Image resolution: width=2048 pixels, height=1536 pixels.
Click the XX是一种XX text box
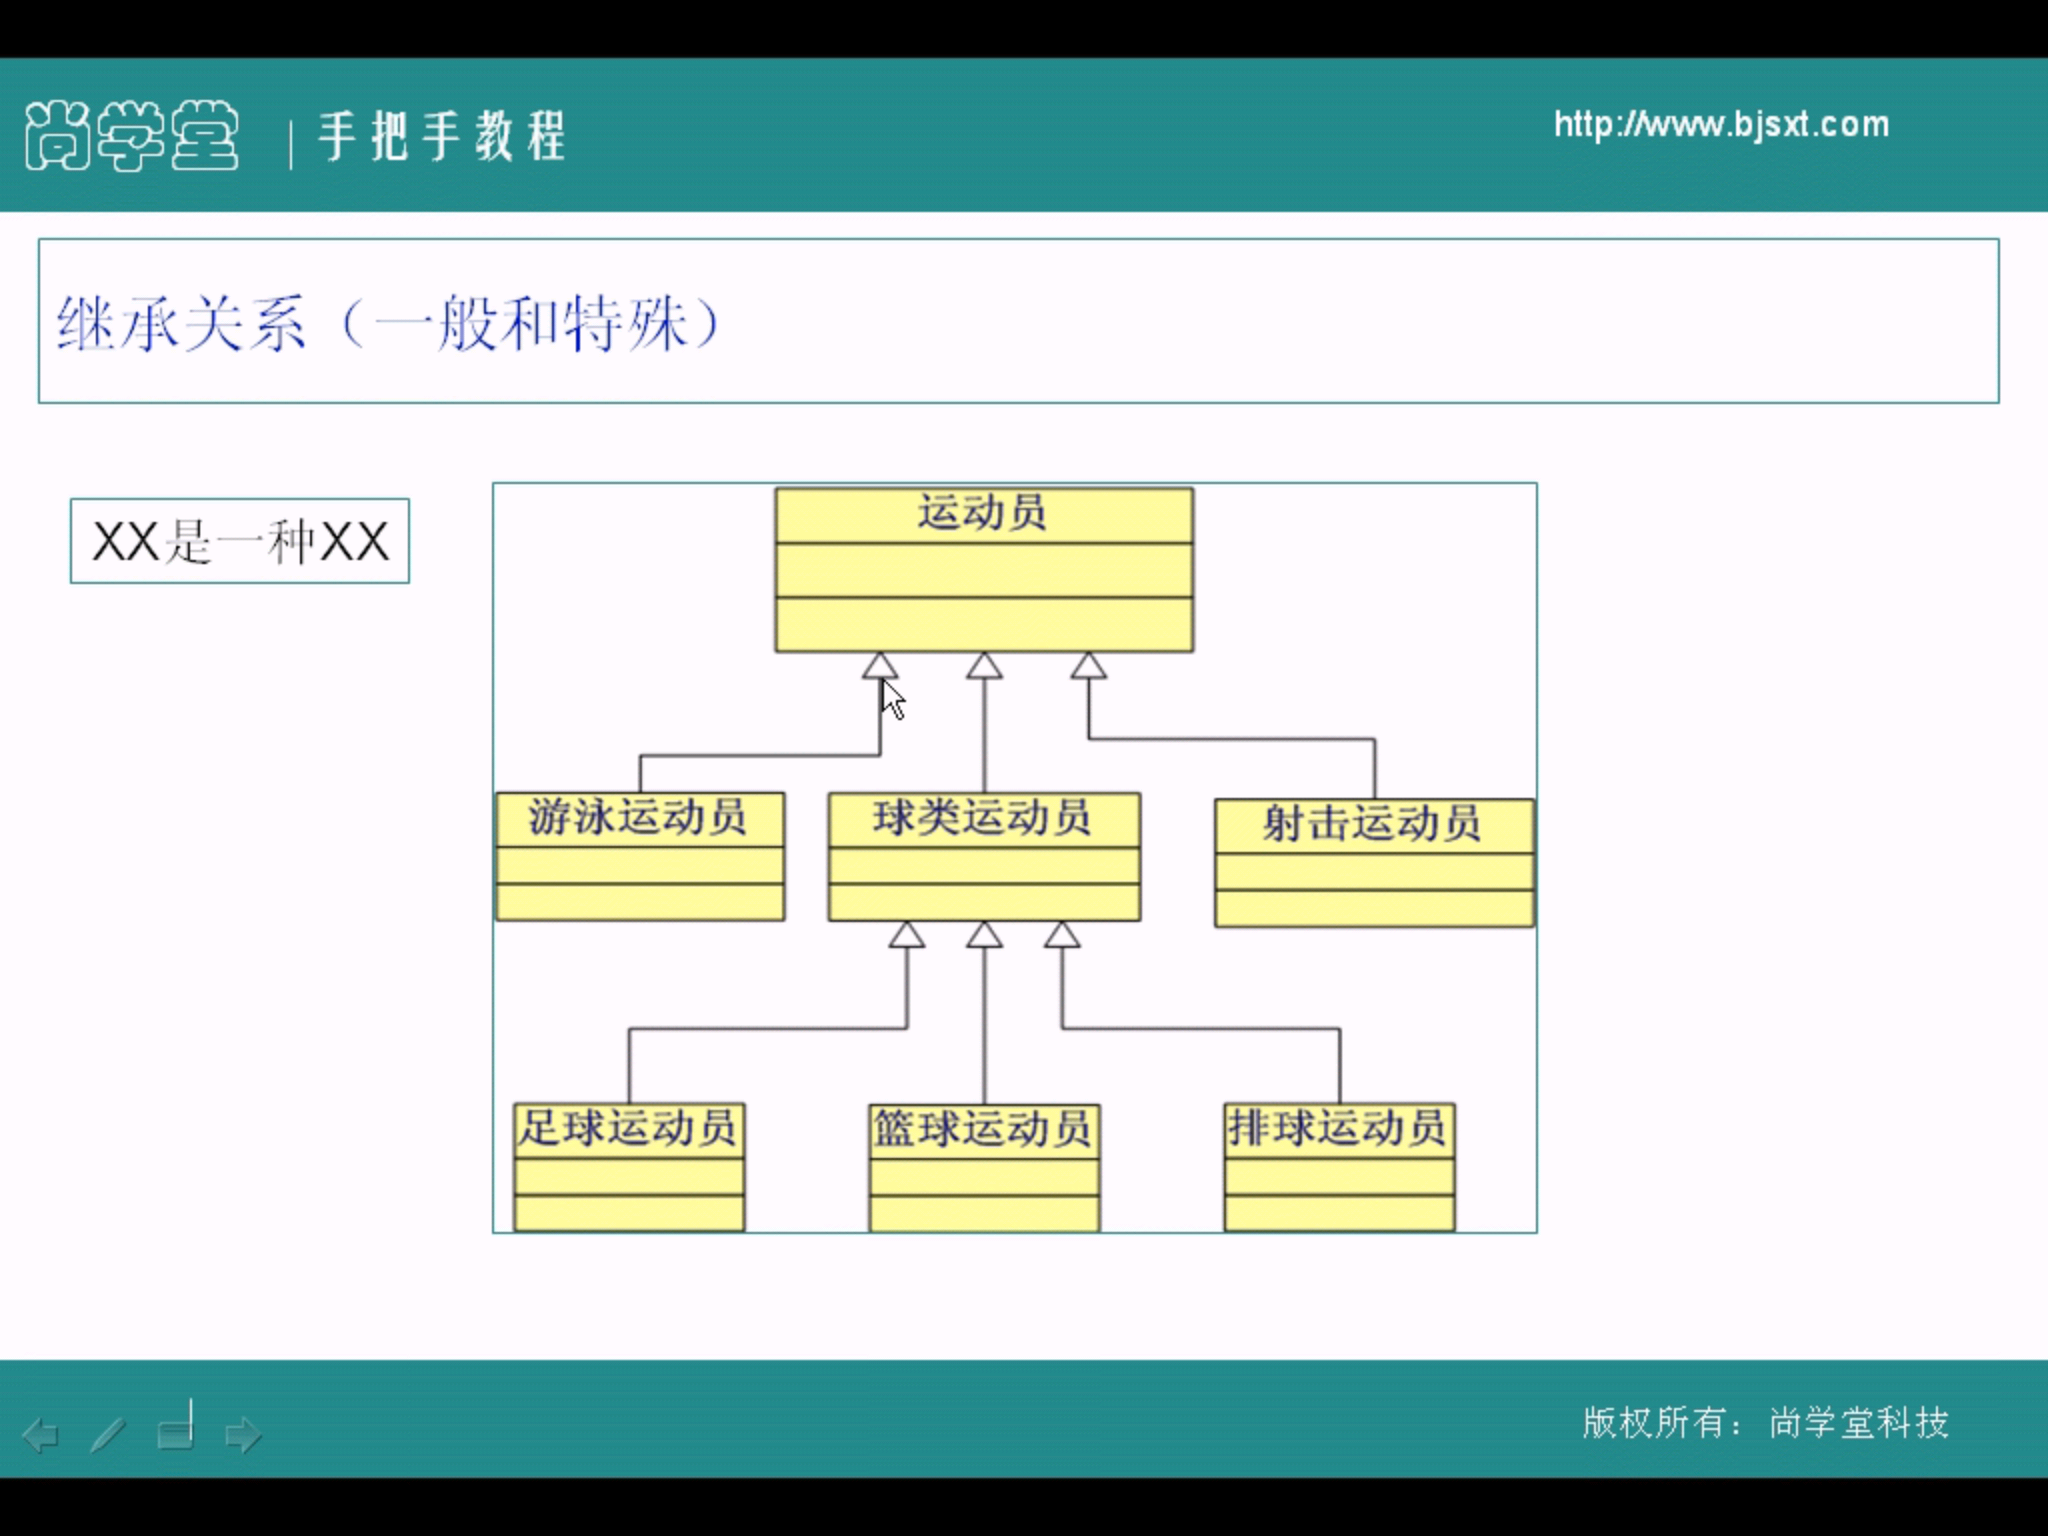[x=240, y=541]
